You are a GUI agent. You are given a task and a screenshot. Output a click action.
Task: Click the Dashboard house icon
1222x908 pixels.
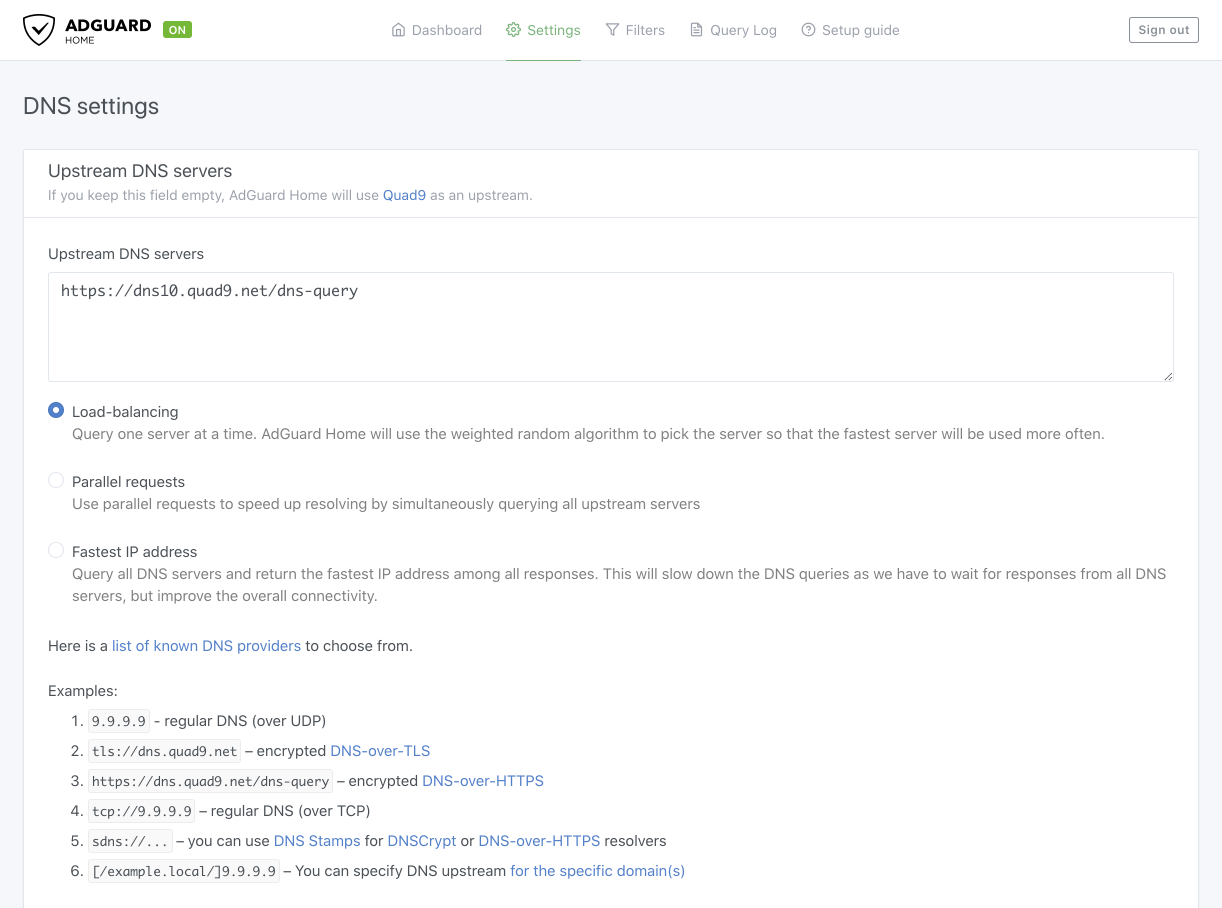pyautogui.click(x=399, y=30)
